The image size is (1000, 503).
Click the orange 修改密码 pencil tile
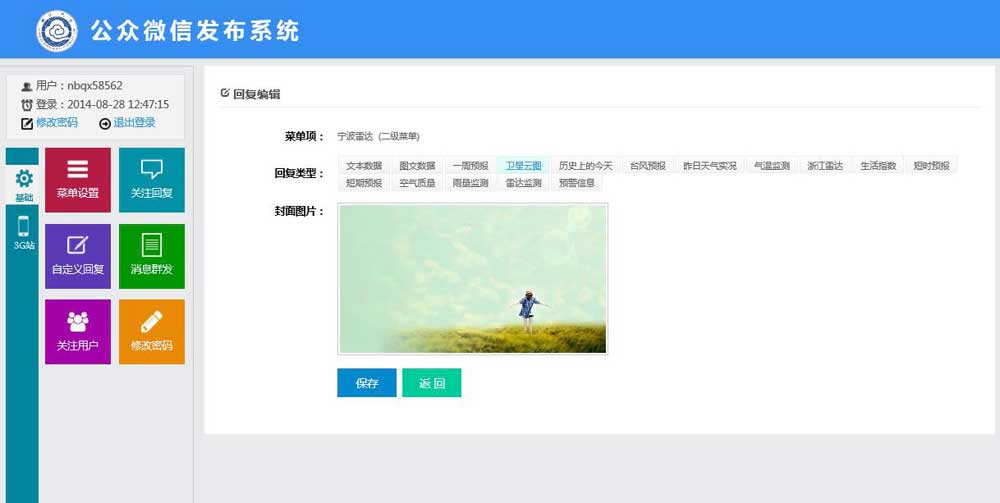pos(151,332)
